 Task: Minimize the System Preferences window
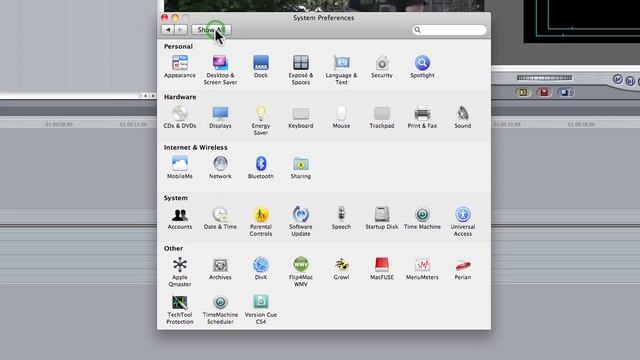click(x=175, y=18)
